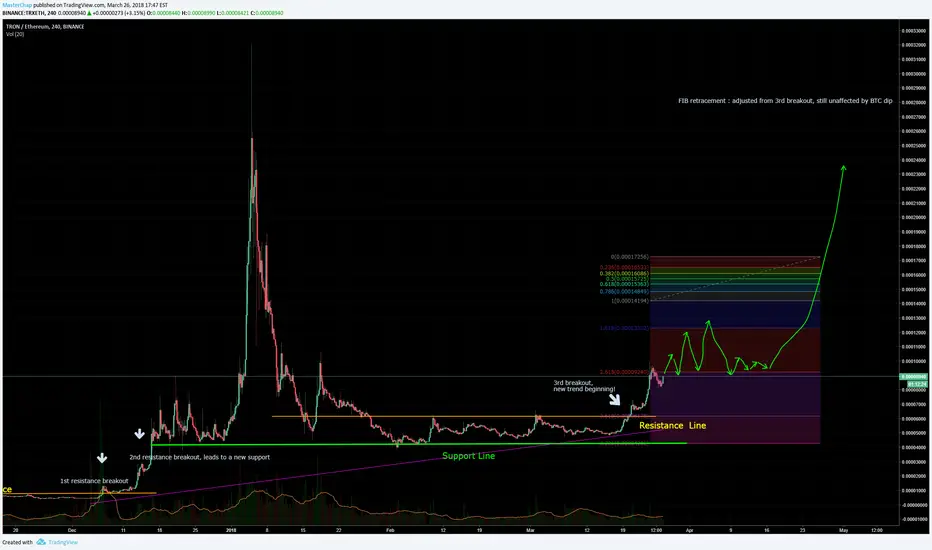The width and height of the screenshot is (932, 550).
Task: Open the TradingView link beside 'Created with'
Action: (63, 542)
